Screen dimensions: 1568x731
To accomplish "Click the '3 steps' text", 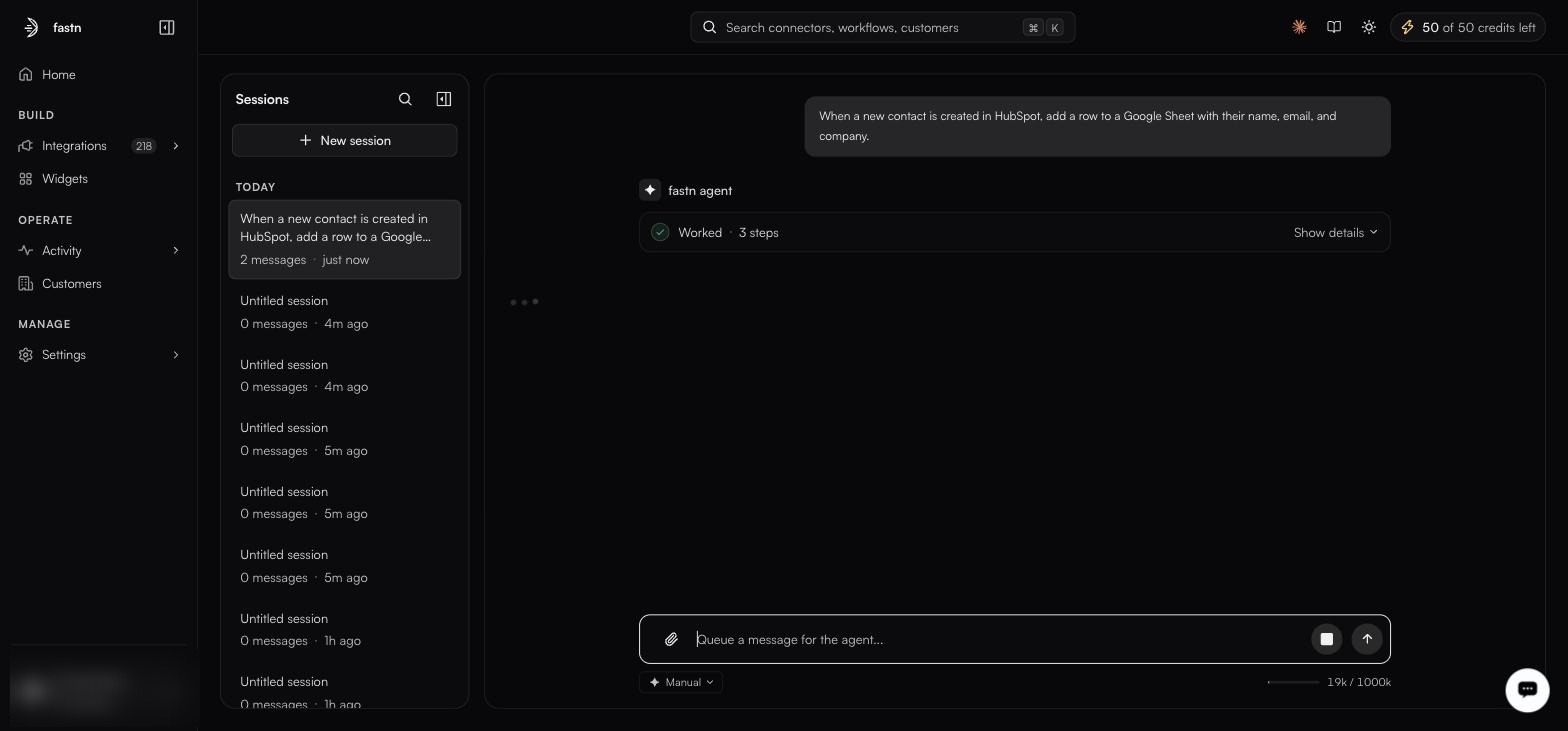I will click(x=759, y=233).
